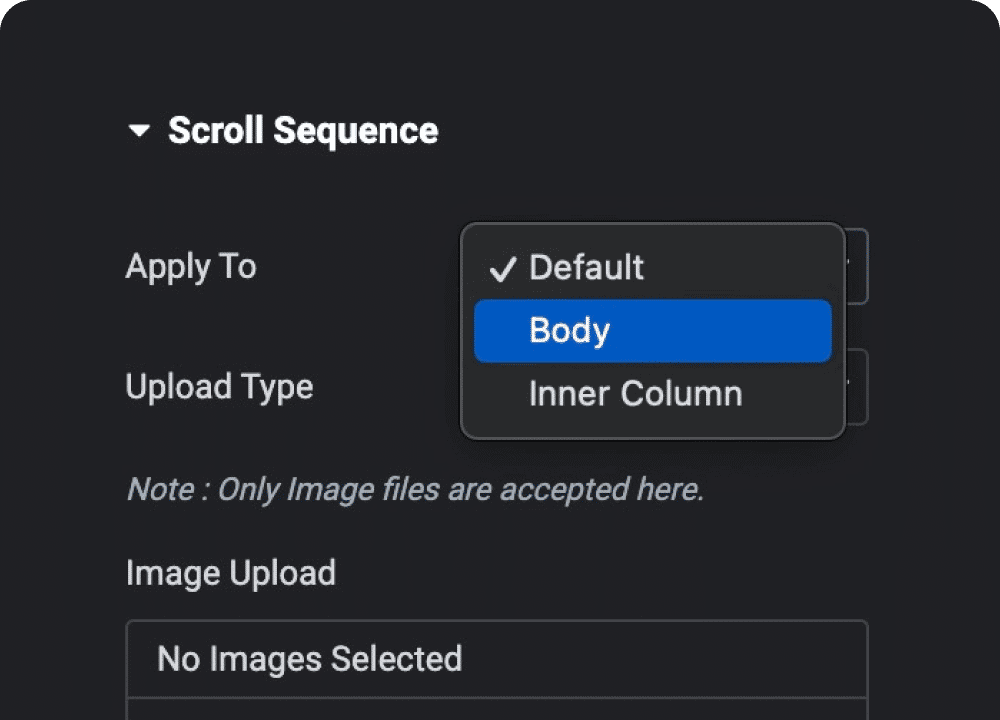Click the Apply To field label
This screenshot has width=1000, height=720.
click(191, 267)
